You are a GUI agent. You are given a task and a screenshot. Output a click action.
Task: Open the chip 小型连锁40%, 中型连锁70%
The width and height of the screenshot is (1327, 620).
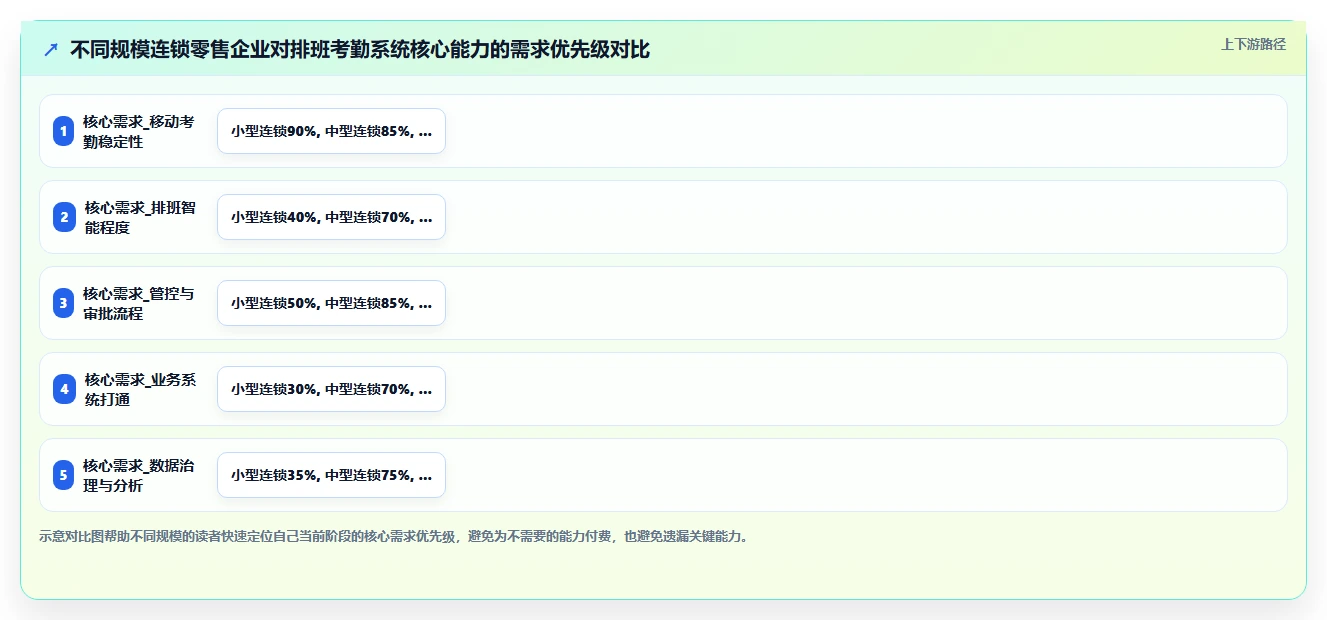point(331,217)
